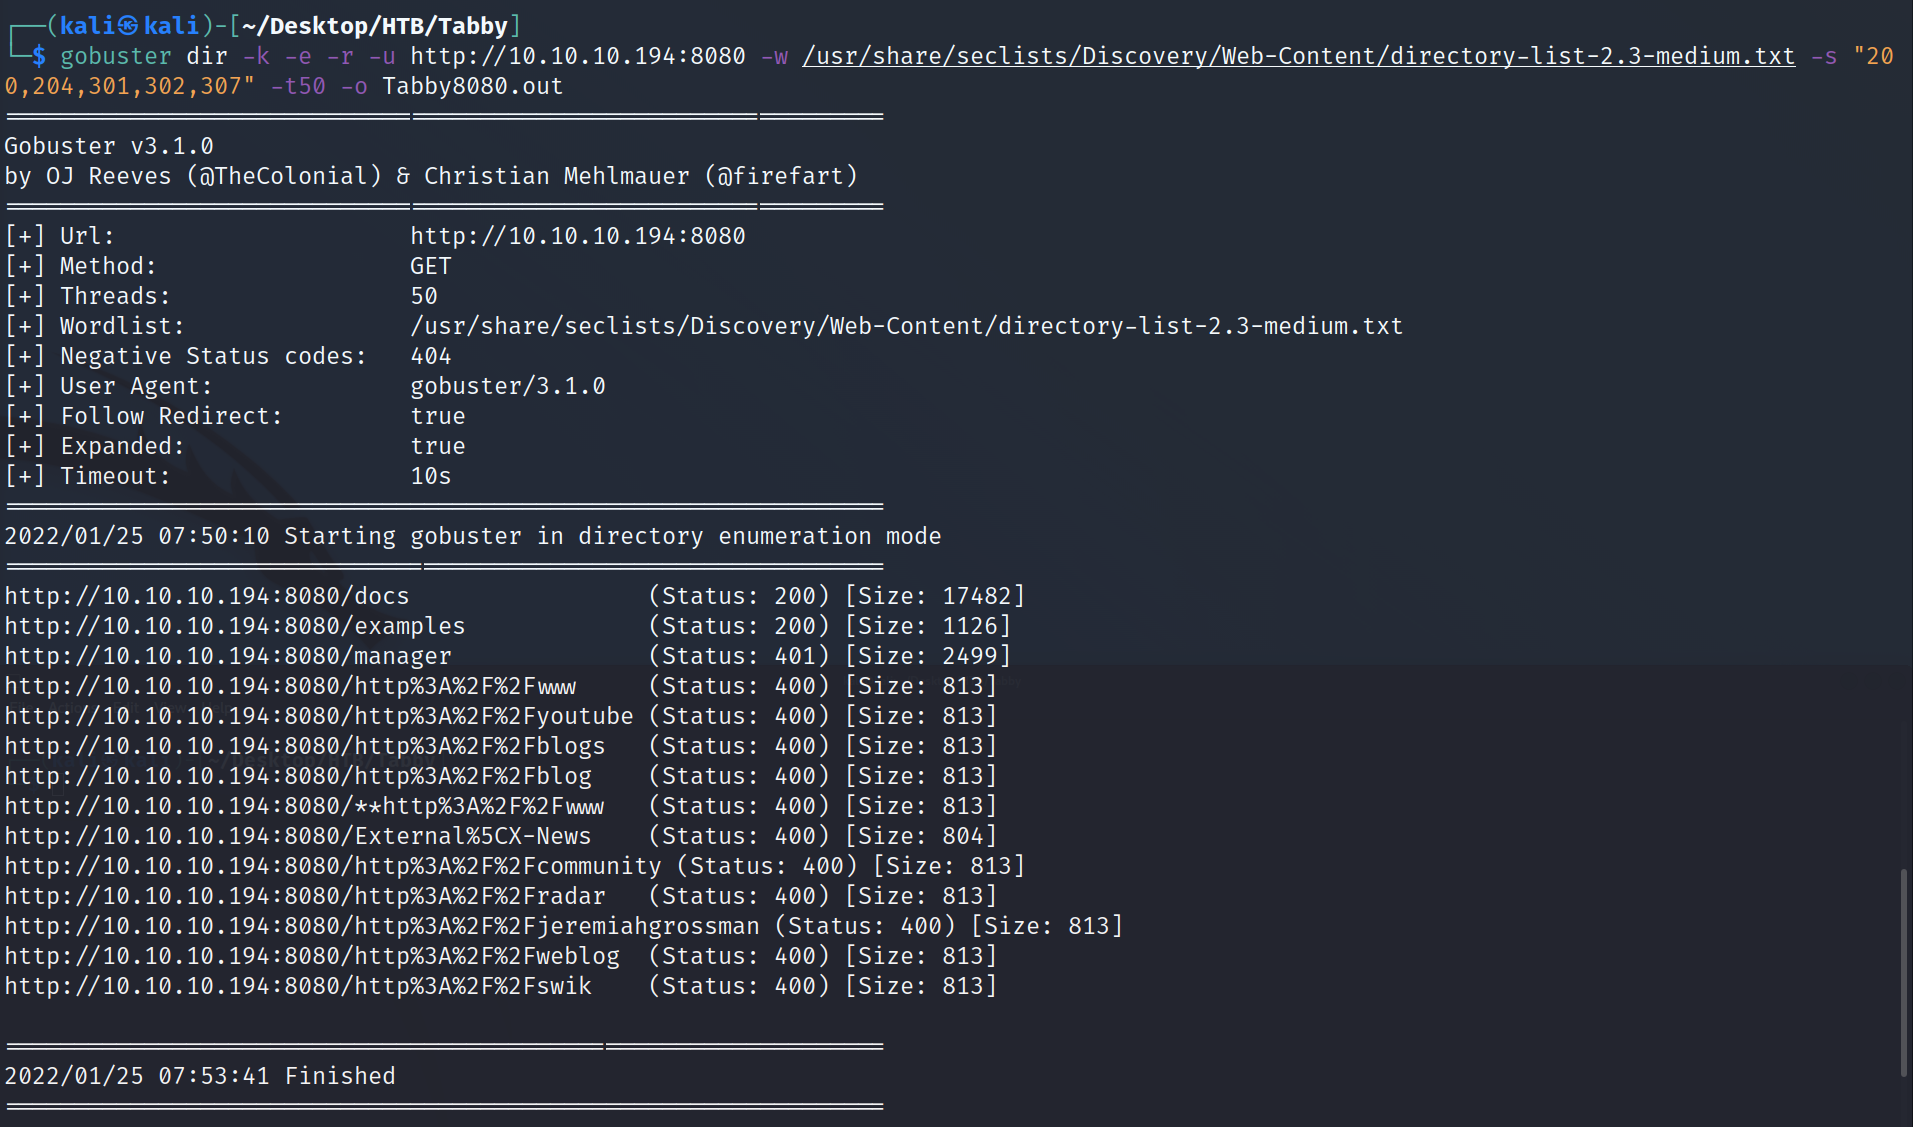
Task: Click the wordlist path in the Wordlist: row
Action: click(x=906, y=326)
